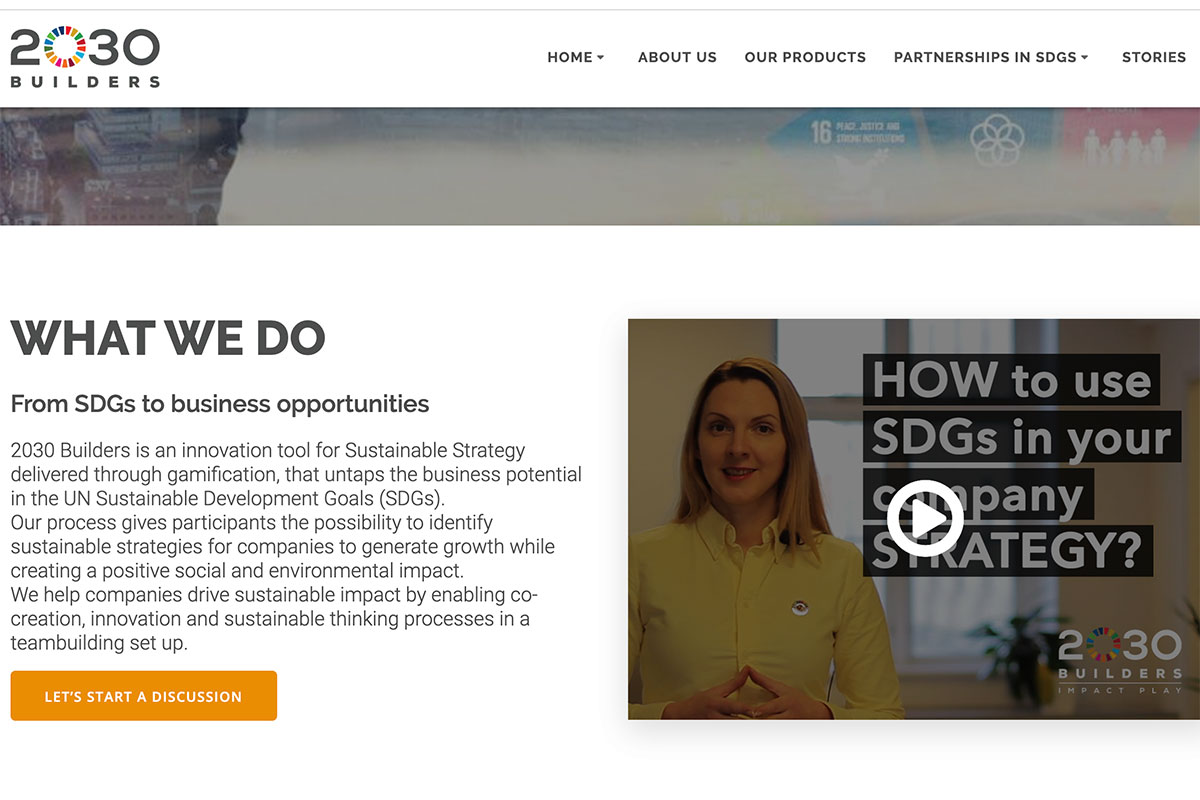Click the interlocking circles icon in banner
The height and width of the screenshot is (800, 1200).
point(997,139)
